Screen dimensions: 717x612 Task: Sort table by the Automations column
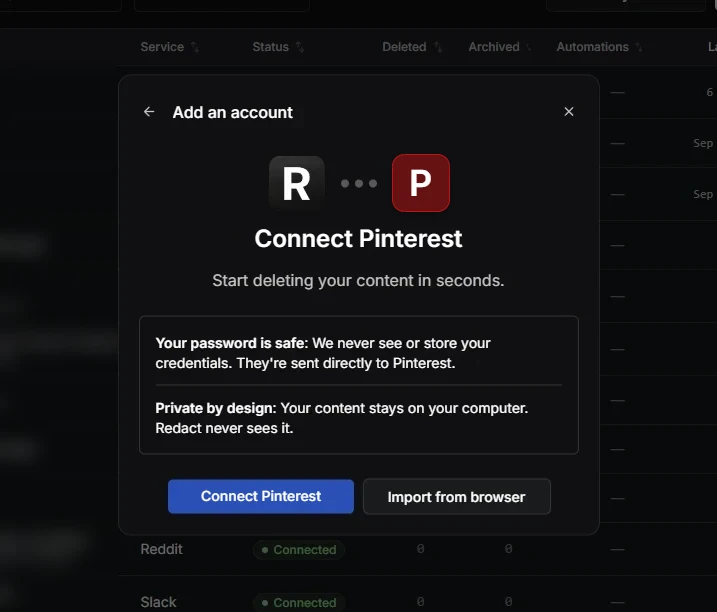599,47
